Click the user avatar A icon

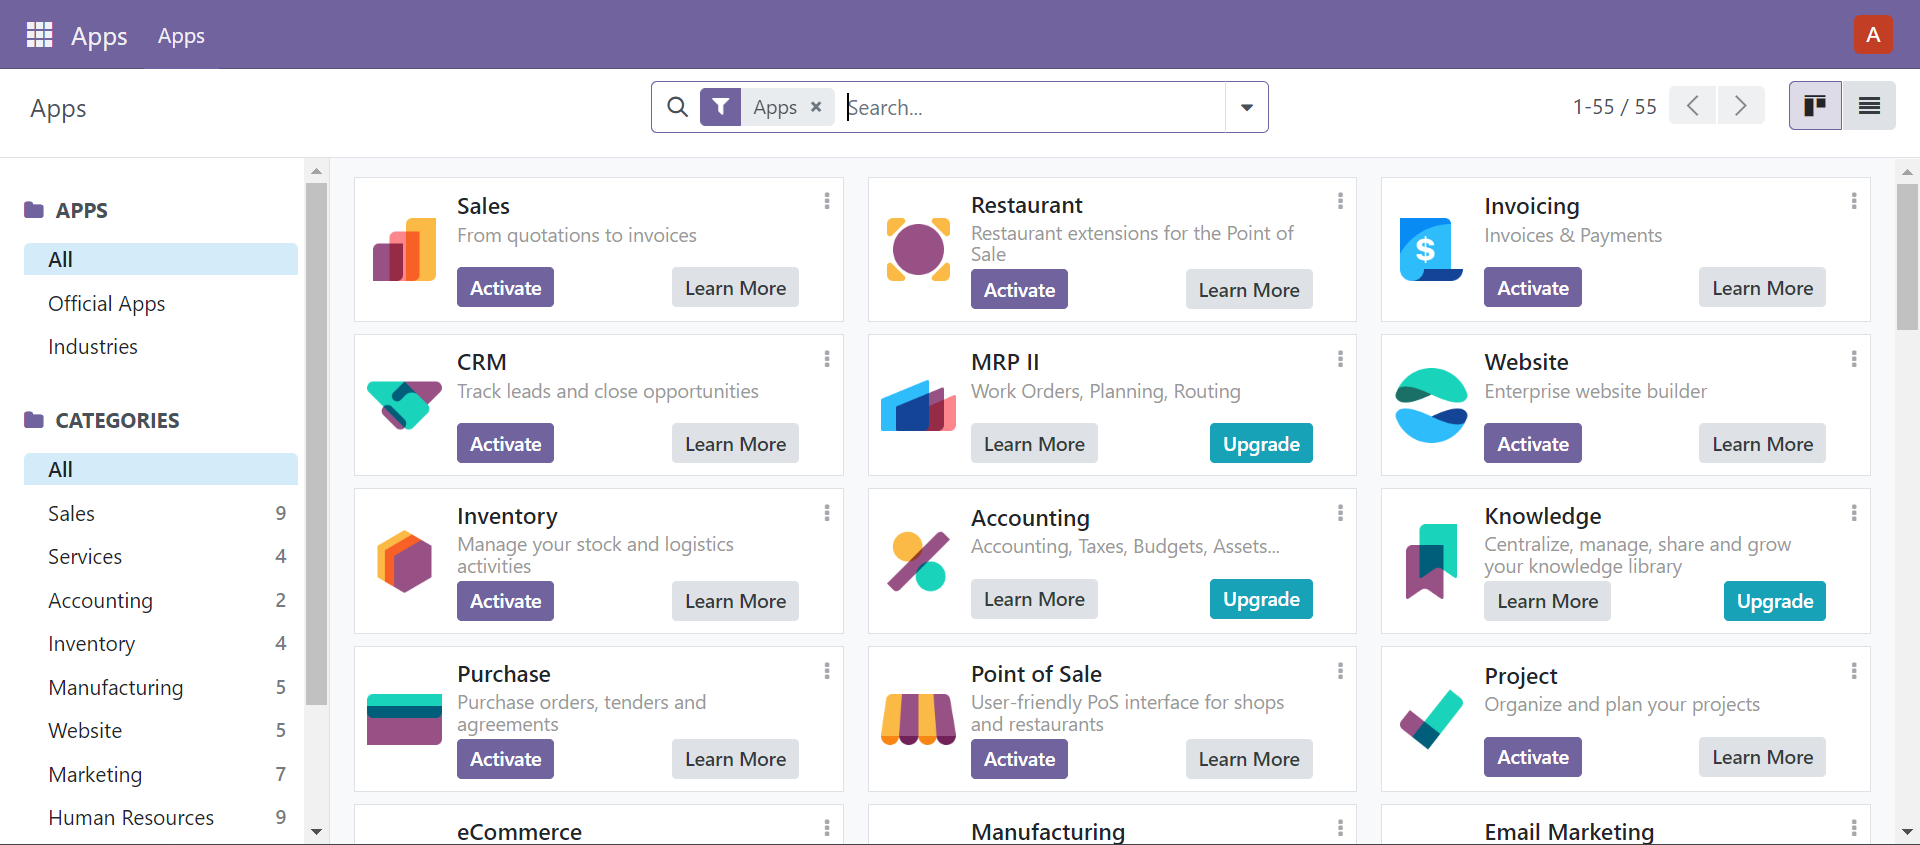coord(1873,35)
